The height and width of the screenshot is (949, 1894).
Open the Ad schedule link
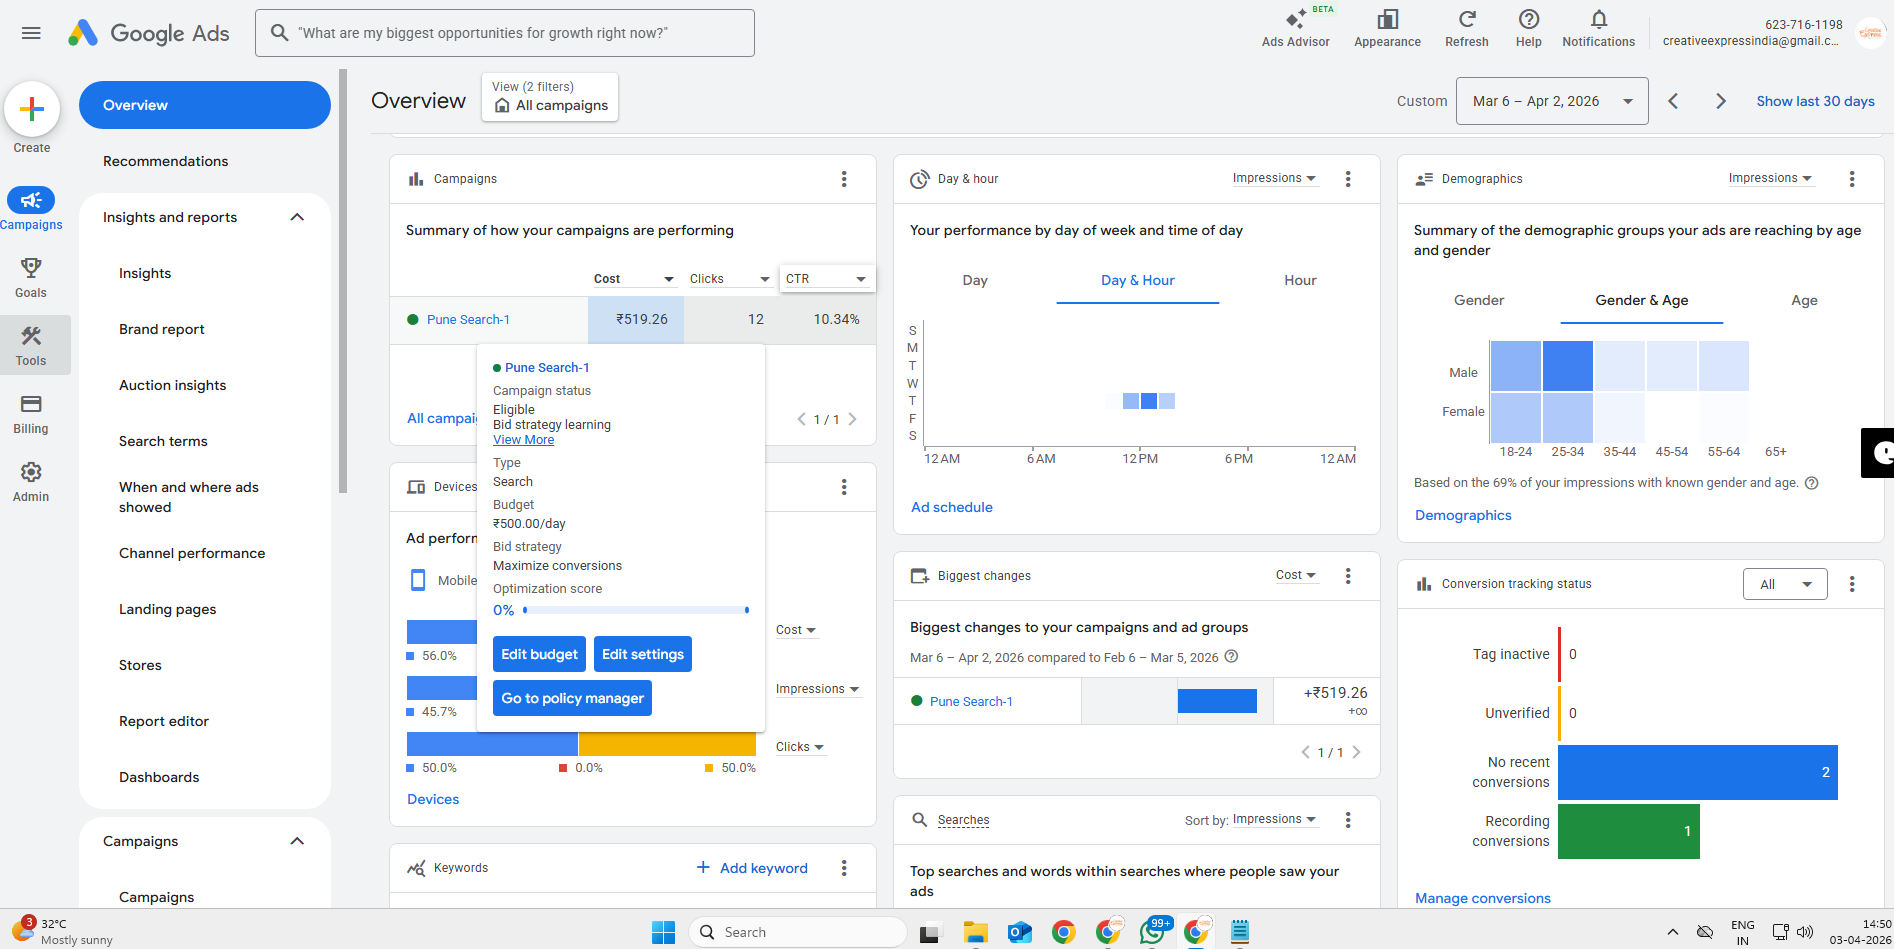pyautogui.click(x=952, y=507)
